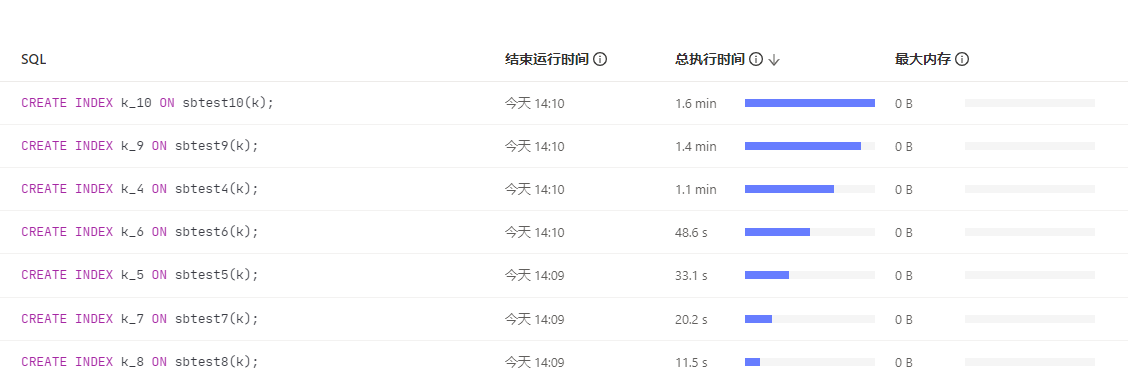
Task: Click the execution time bar for k_10 row
Action: click(810, 103)
